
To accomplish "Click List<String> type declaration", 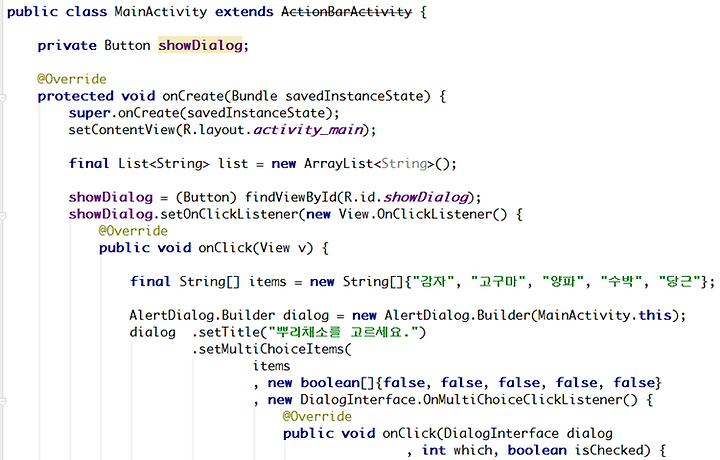I will 164,163.
